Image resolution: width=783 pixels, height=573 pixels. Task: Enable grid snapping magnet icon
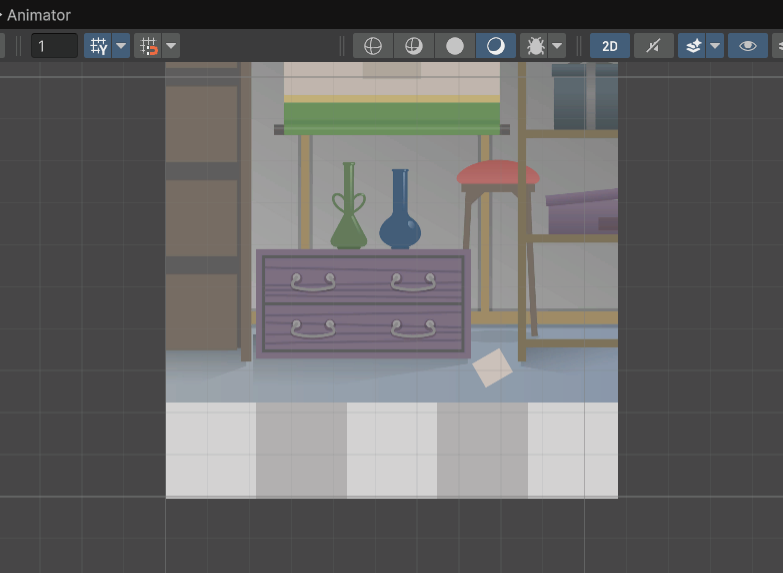(x=149, y=46)
